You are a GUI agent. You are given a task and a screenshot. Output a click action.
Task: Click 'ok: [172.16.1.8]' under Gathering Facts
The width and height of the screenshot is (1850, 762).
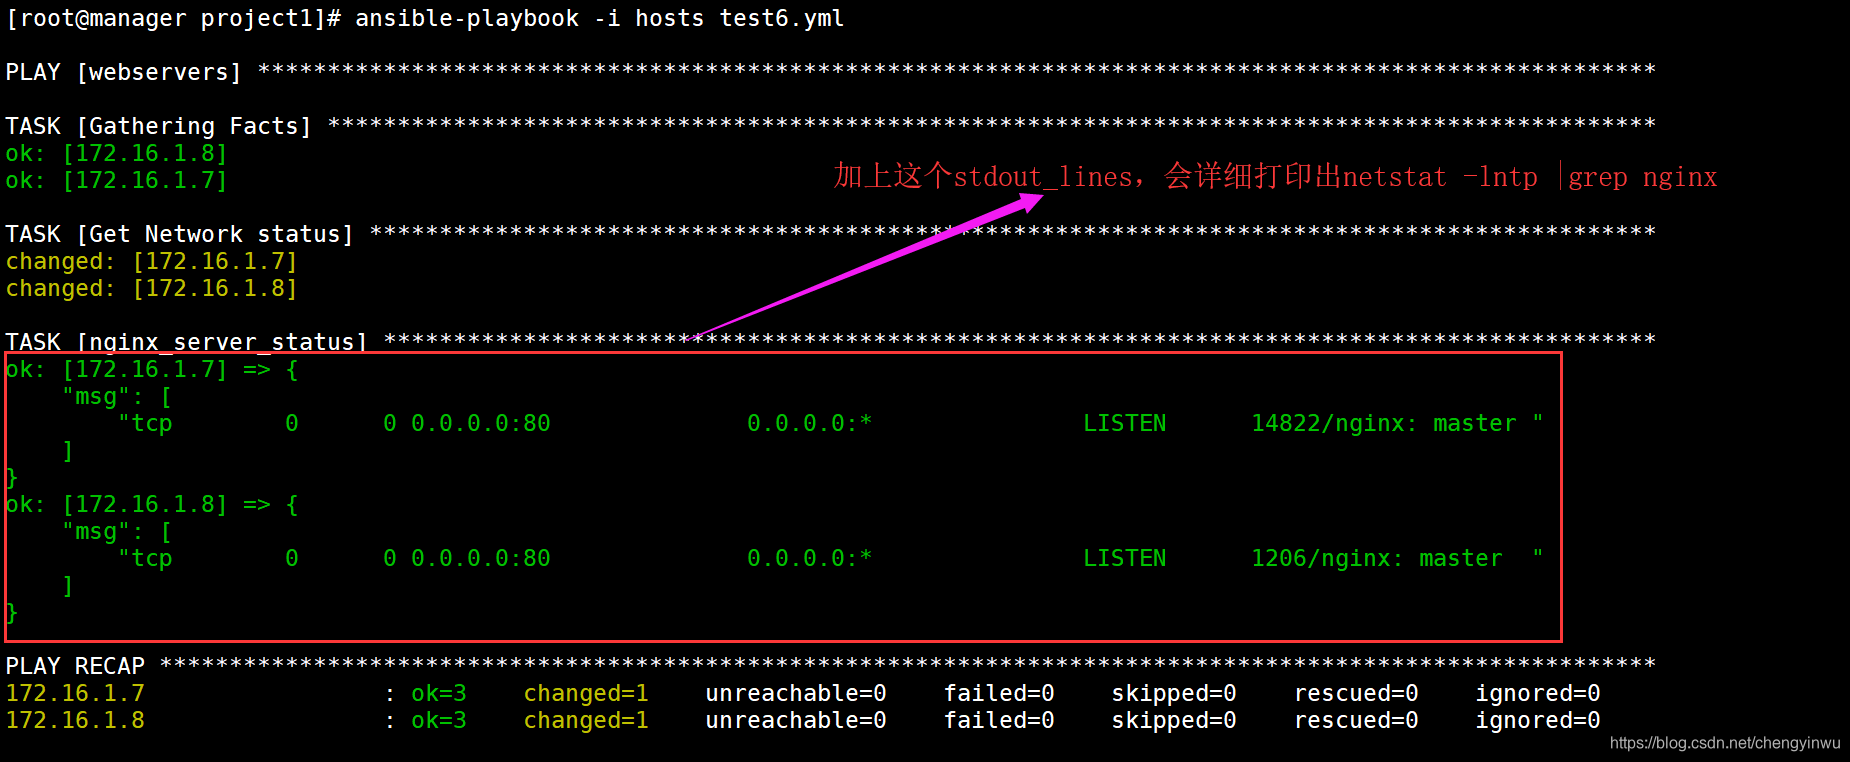pyautogui.click(x=116, y=154)
